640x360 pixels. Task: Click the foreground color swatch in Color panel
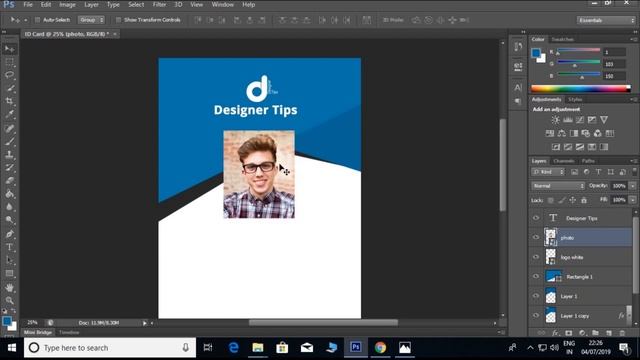pyautogui.click(x=536, y=53)
